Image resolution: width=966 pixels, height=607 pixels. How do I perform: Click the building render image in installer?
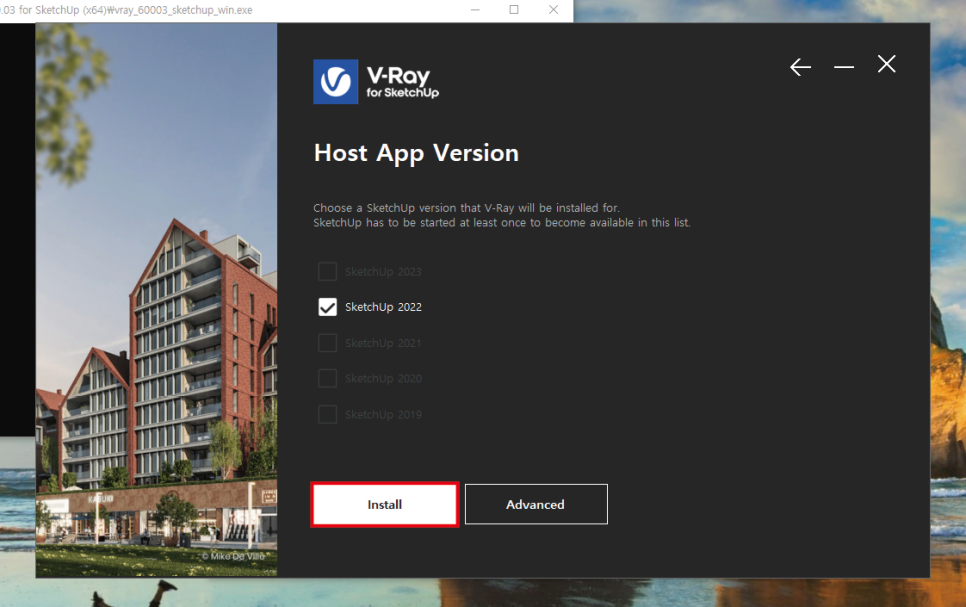[156, 300]
